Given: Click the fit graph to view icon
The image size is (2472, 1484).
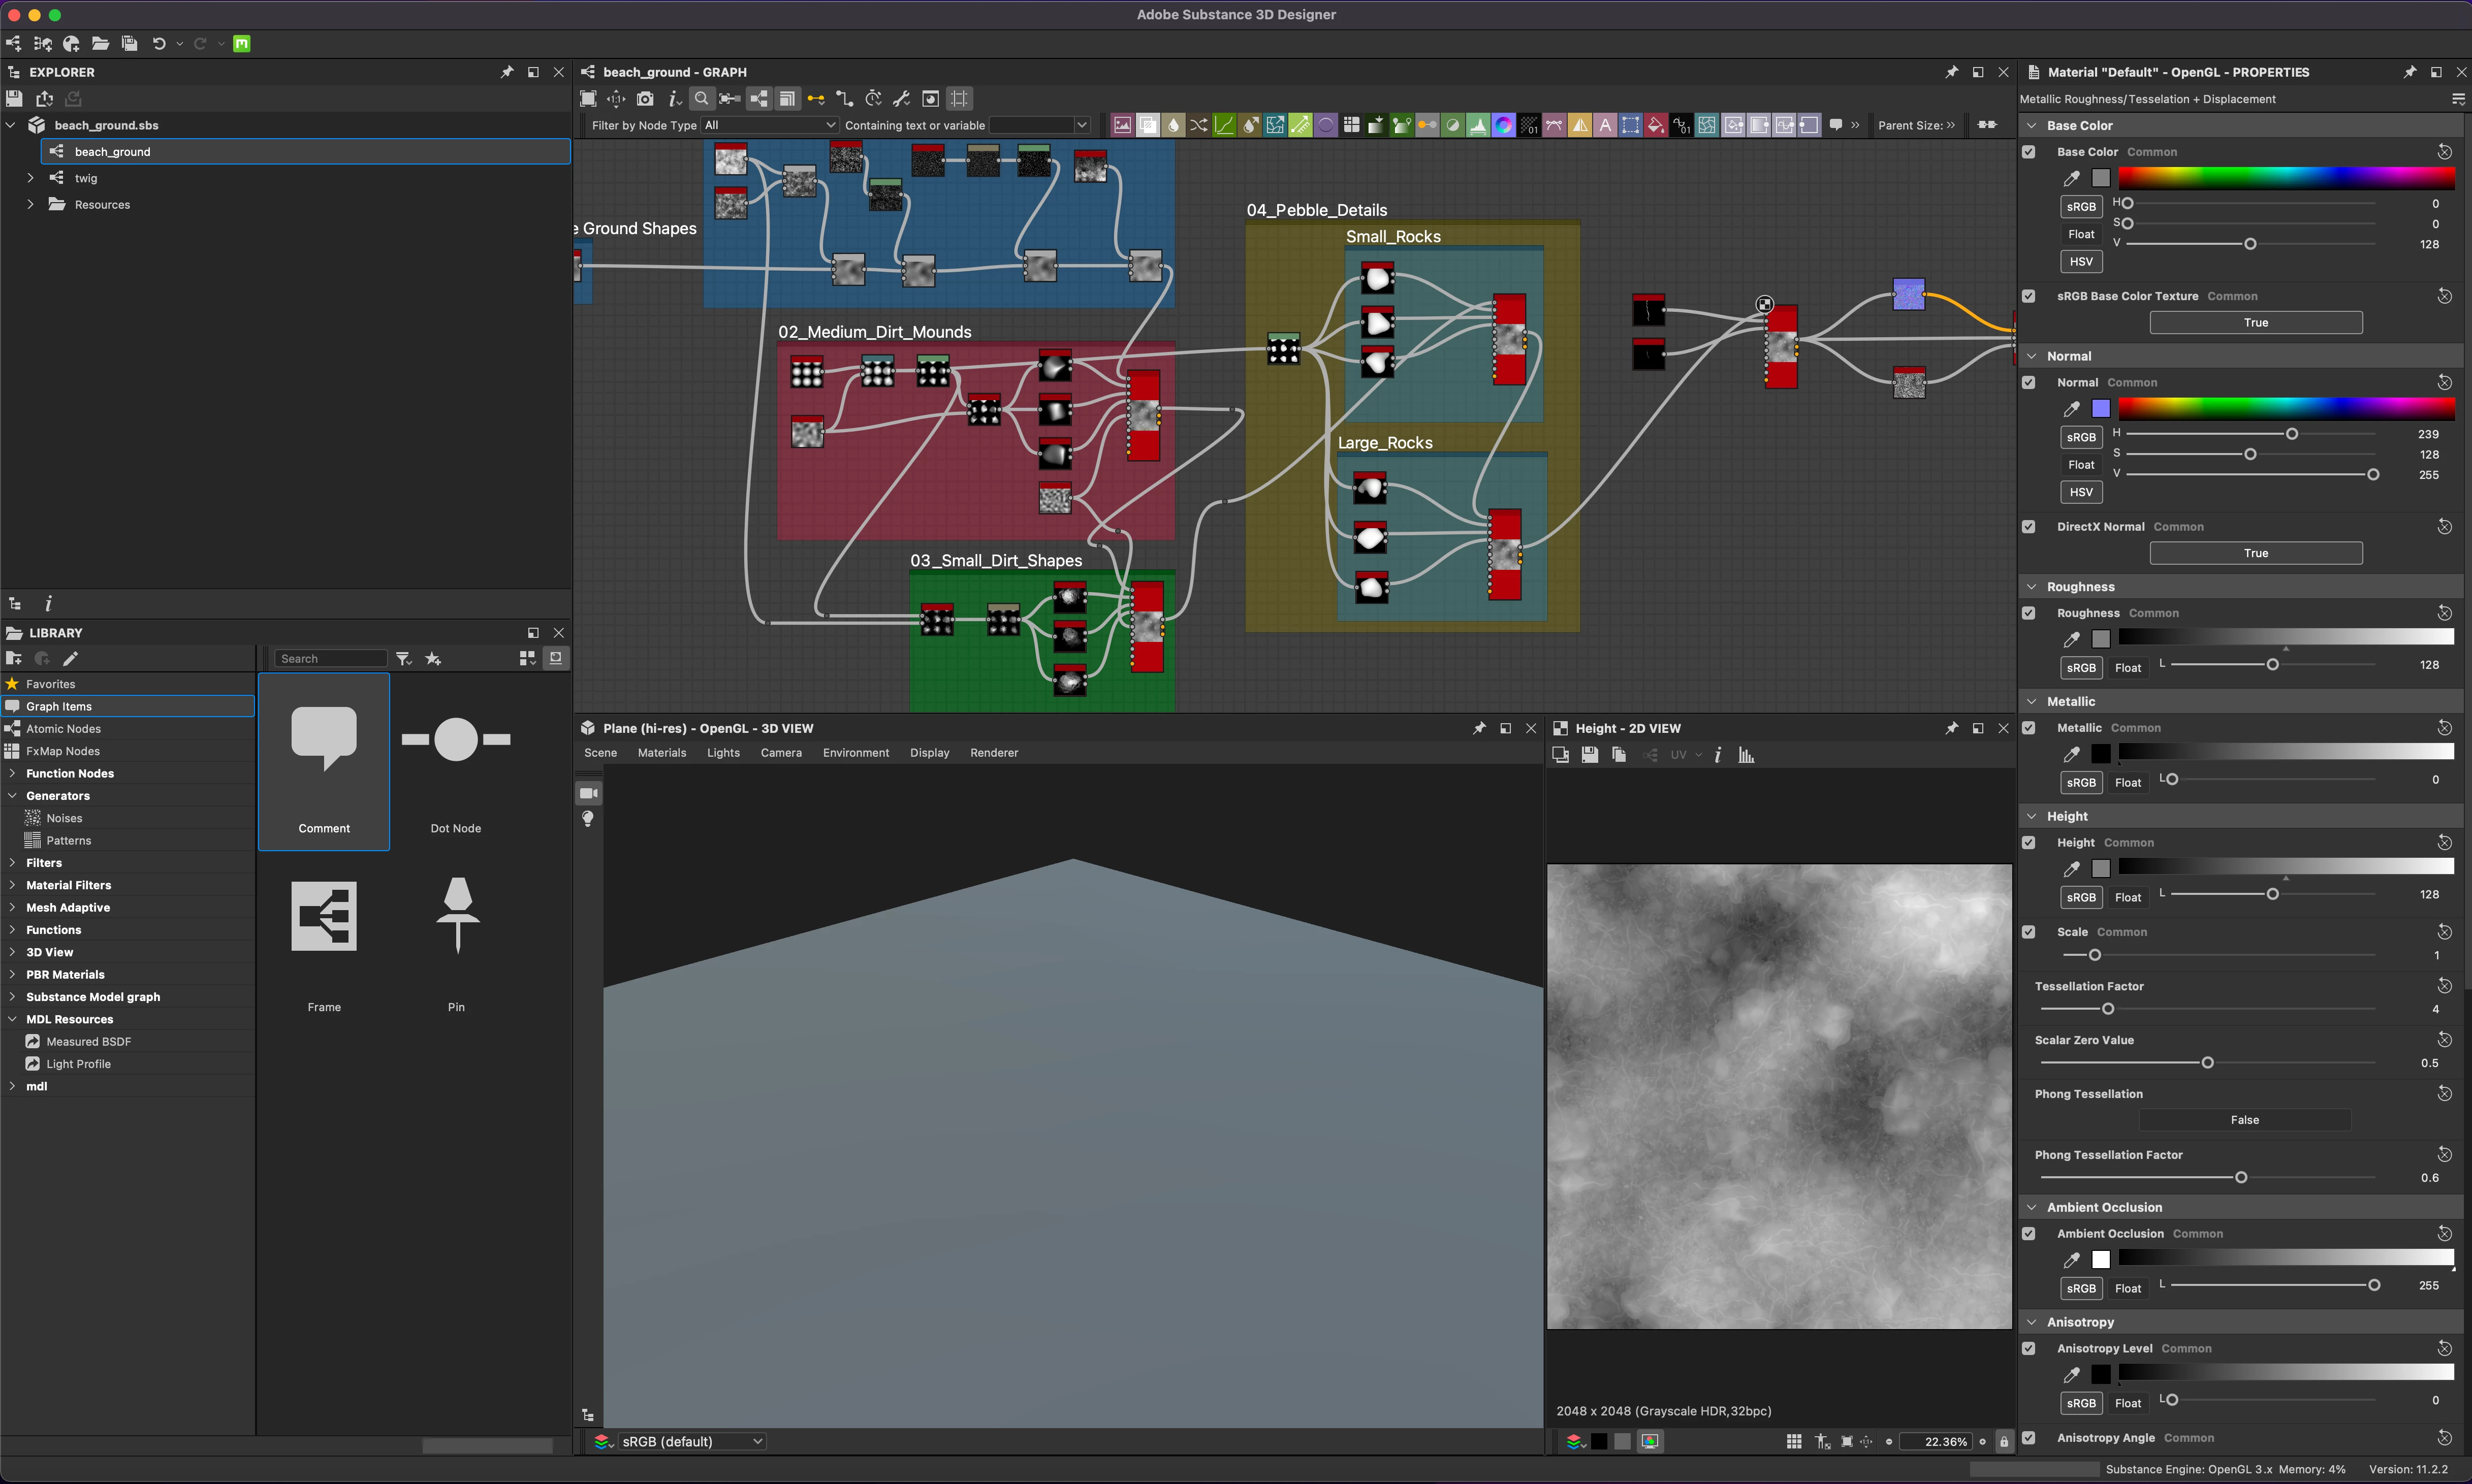Looking at the screenshot, I should coord(588,98).
